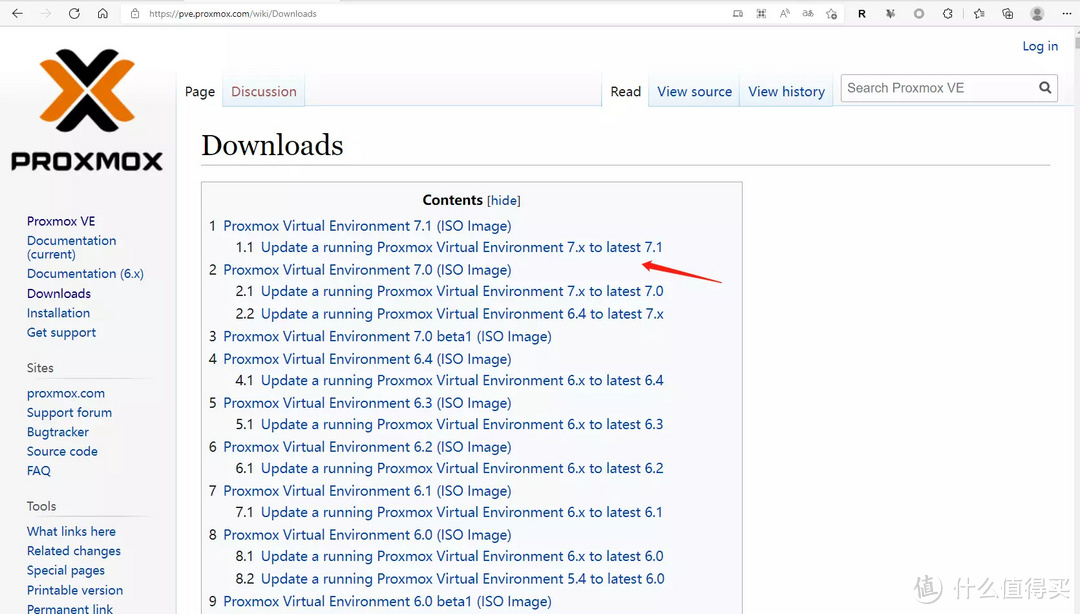The image size is (1080, 614).
Task: Jump to Virtual Environment 7.0 beta1 entry
Action: coord(387,337)
